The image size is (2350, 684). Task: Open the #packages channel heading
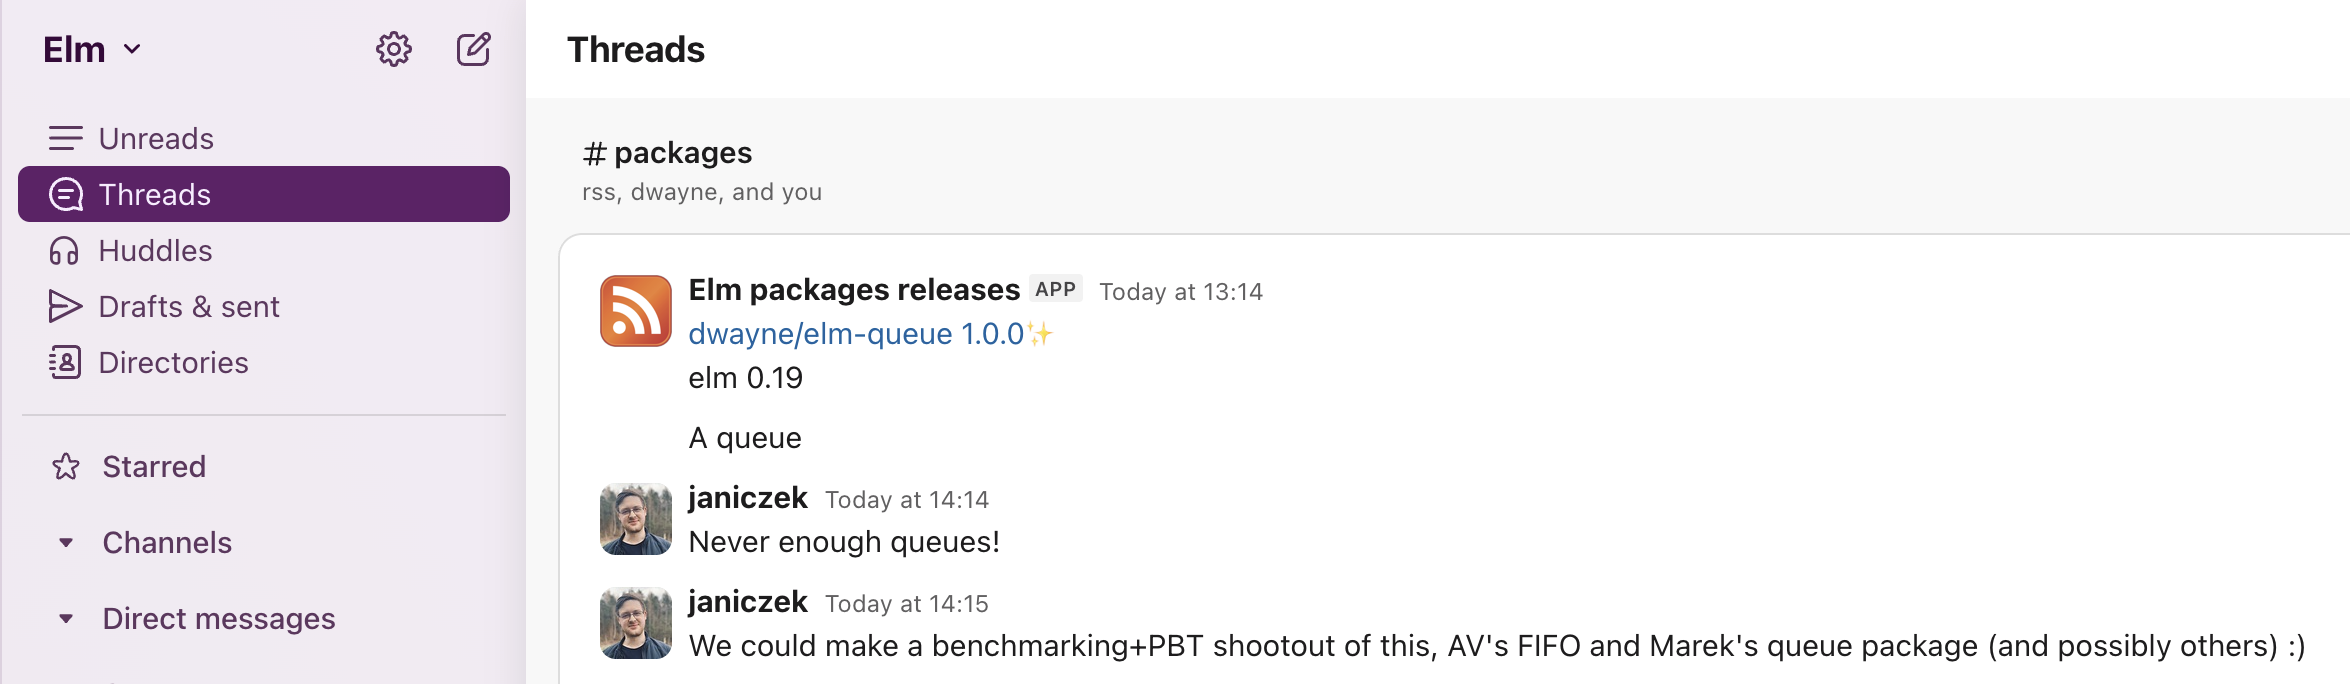click(x=668, y=153)
